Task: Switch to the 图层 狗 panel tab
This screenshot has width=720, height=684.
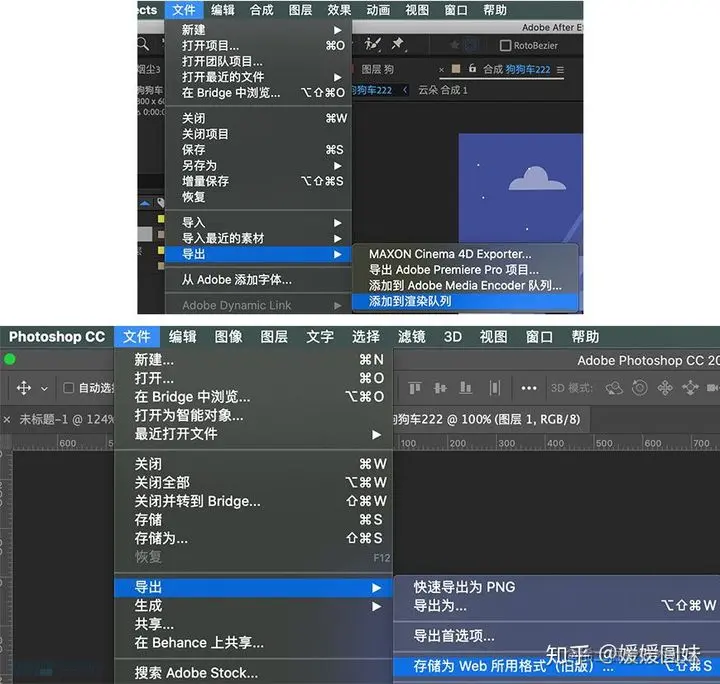Action: tap(377, 70)
